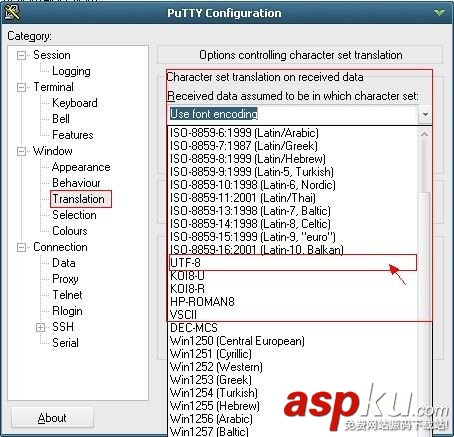Choose Win1252 (Western)
The width and height of the screenshot is (454, 437).
[293, 367]
